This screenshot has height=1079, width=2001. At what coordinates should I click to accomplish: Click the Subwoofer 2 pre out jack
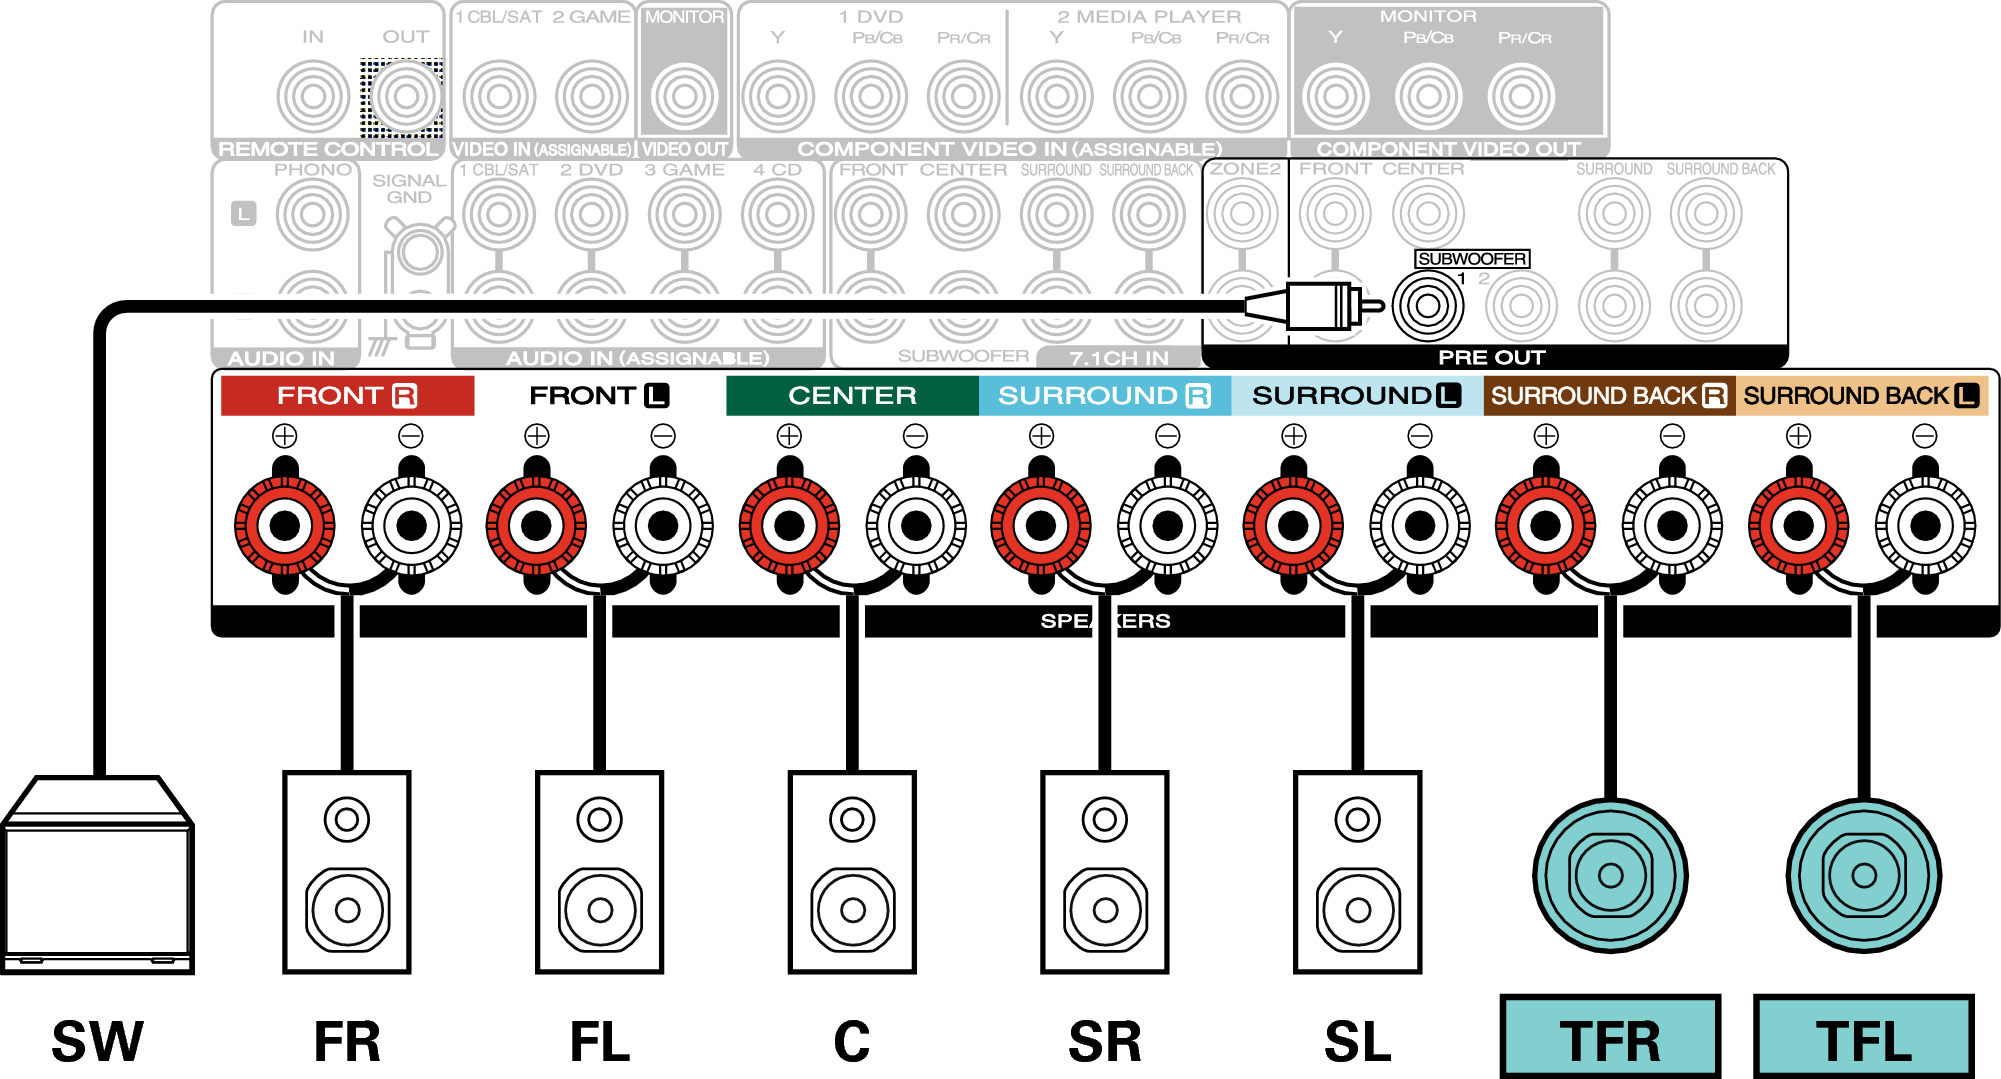(x=1520, y=306)
